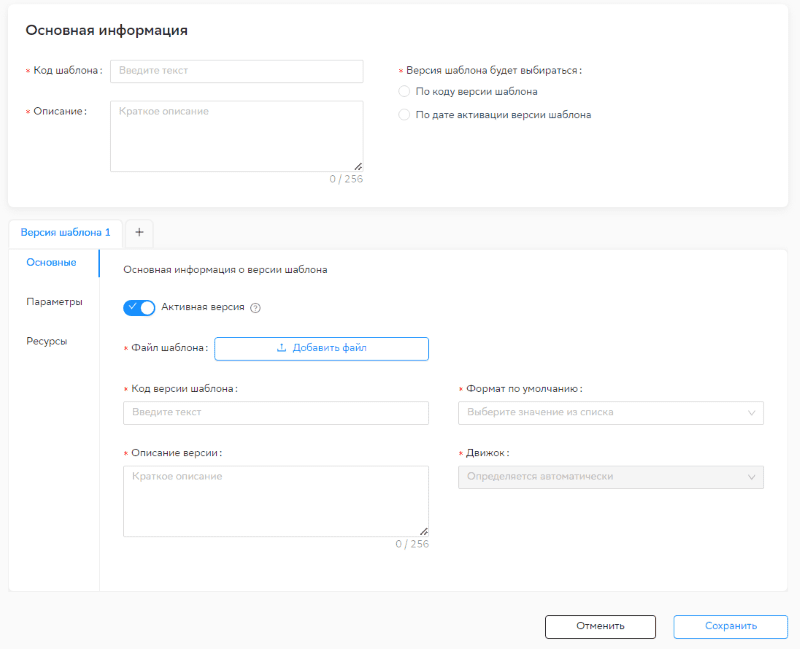This screenshot has width=800, height=649.
Task: Click resize handle of Описание версии textarea
Action: (423, 531)
